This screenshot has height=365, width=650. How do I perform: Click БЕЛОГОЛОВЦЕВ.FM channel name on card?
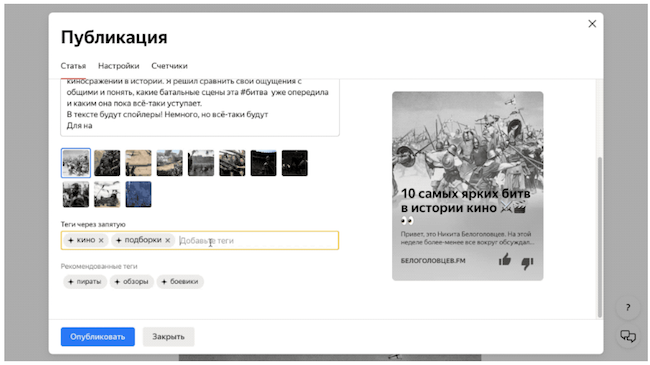433,261
